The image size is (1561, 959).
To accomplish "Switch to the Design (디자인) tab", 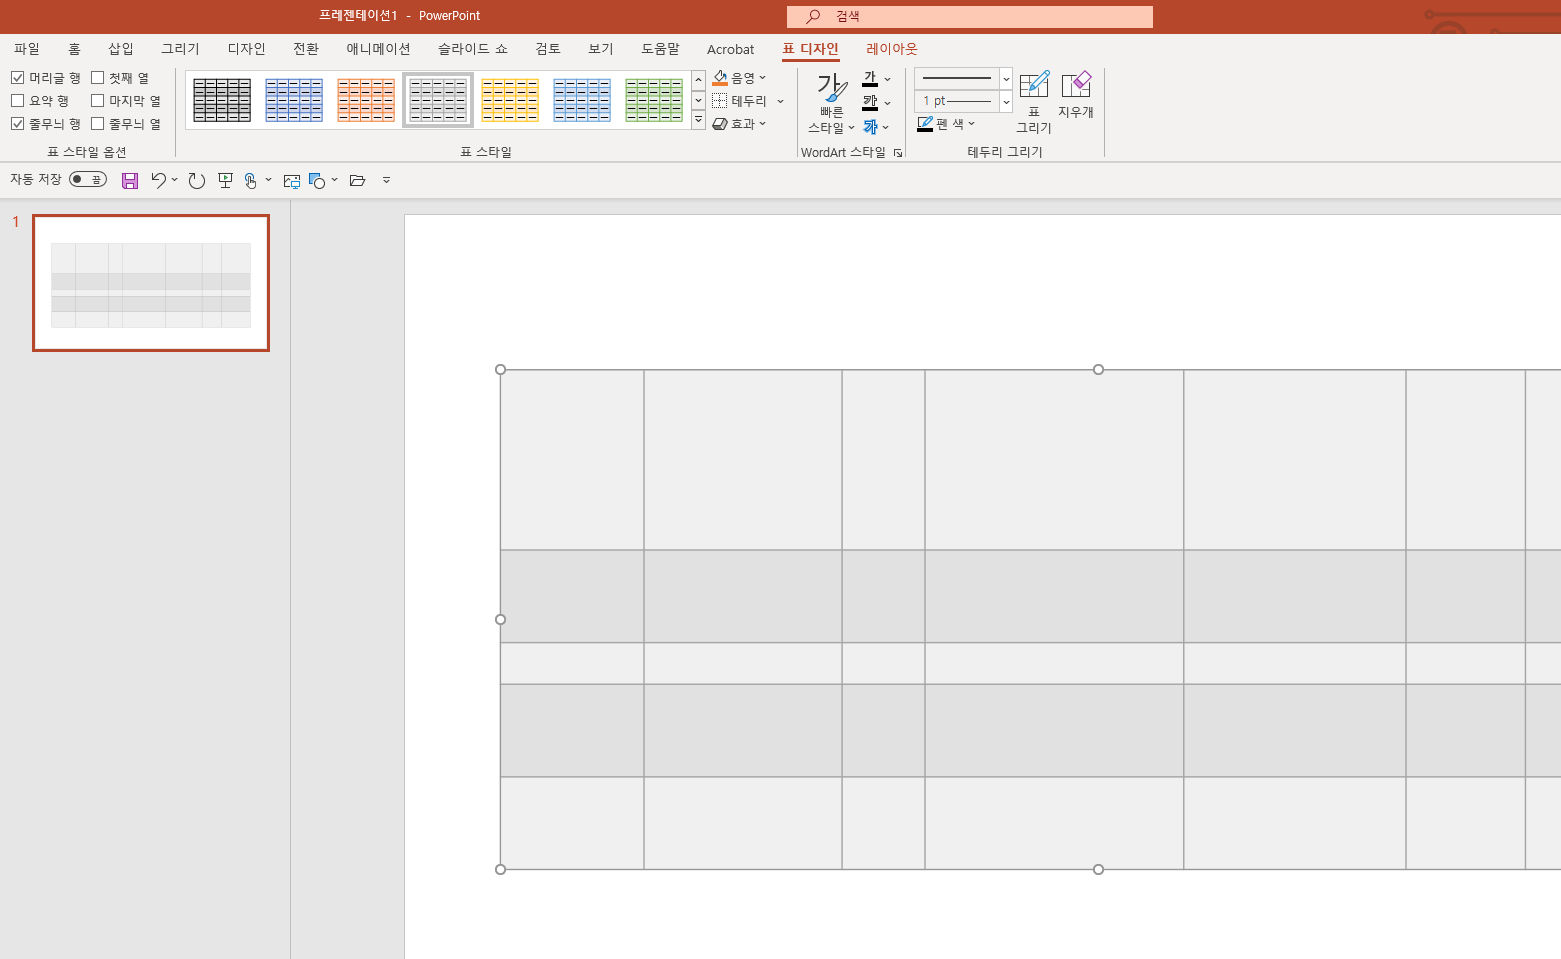I will pyautogui.click(x=246, y=49).
